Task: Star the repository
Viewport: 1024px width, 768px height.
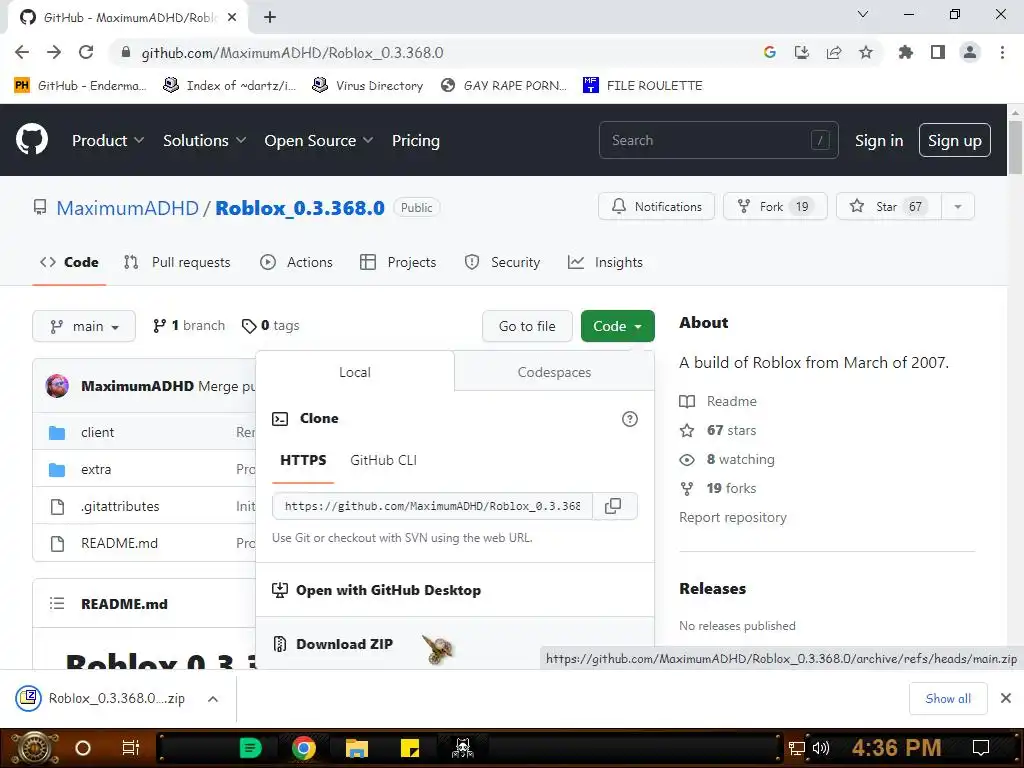Action: click(x=889, y=206)
